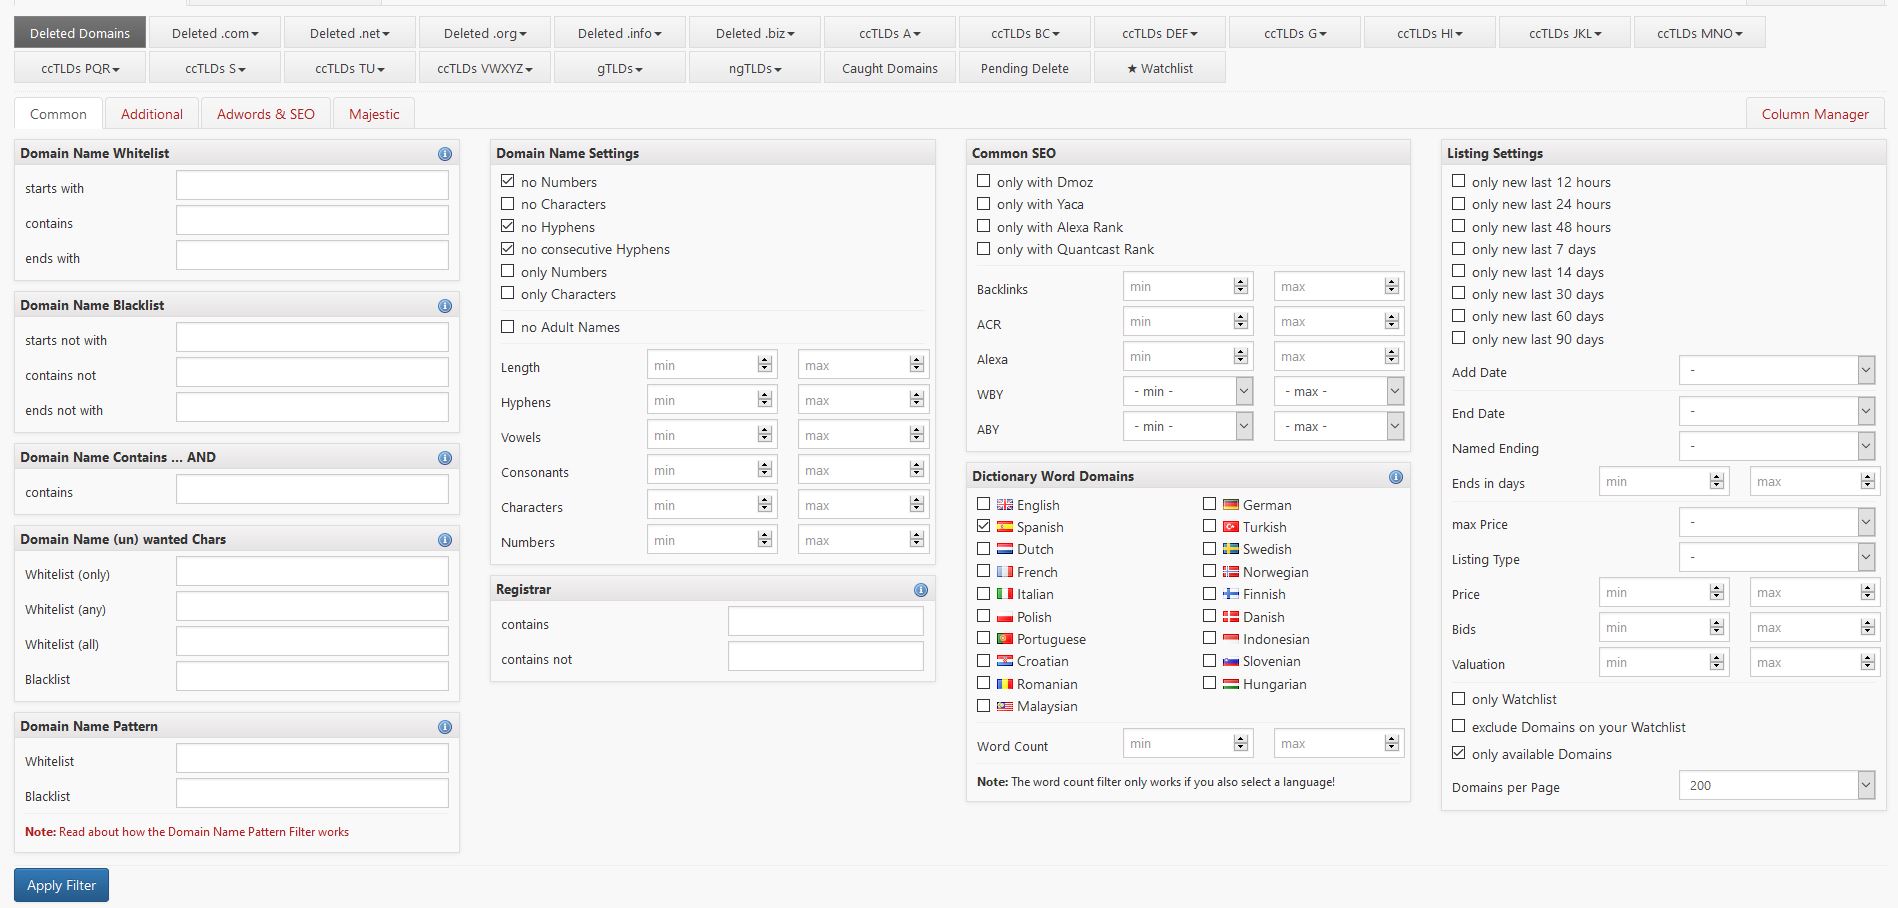This screenshot has width=1898, height=908.
Task: Show info for (un)wanted Chars section
Action: [445, 540]
